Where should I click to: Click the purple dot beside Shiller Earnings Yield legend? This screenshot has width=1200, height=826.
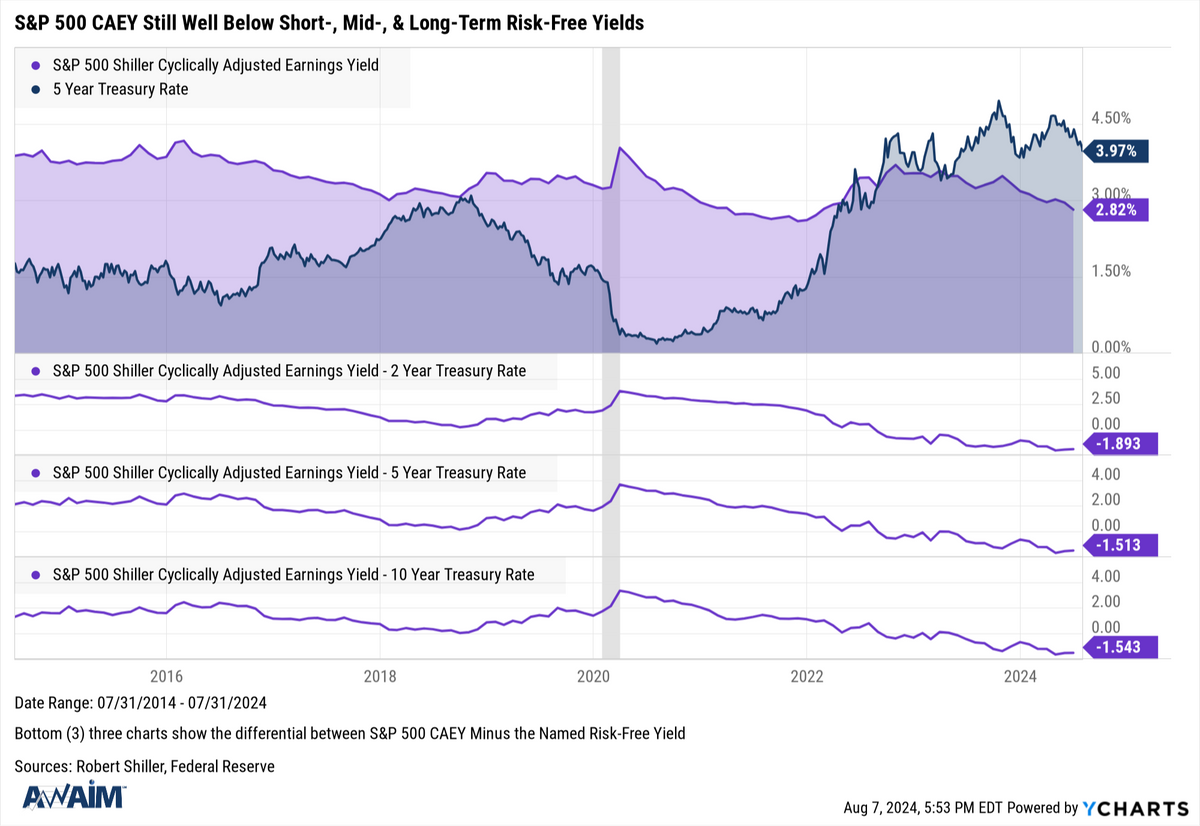pos(35,65)
